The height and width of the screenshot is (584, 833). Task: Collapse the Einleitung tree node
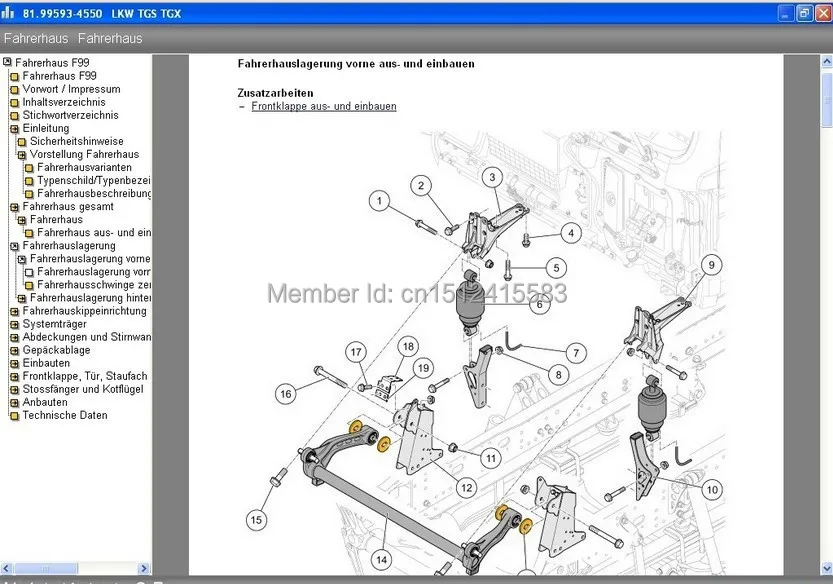coord(14,129)
